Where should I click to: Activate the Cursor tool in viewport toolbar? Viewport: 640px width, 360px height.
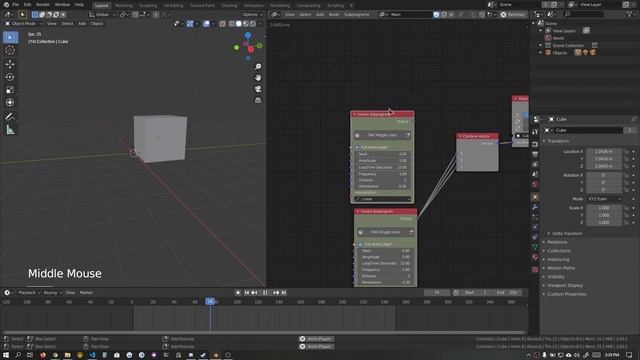(x=10, y=50)
